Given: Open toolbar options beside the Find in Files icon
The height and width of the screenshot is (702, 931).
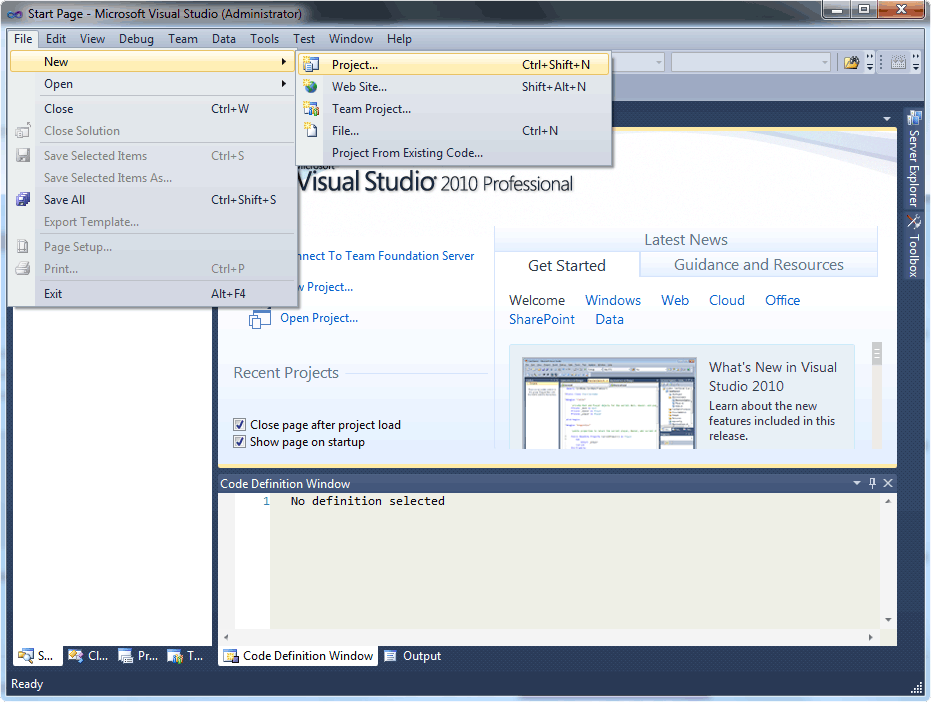Looking at the screenshot, I should [x=870, y=62].
